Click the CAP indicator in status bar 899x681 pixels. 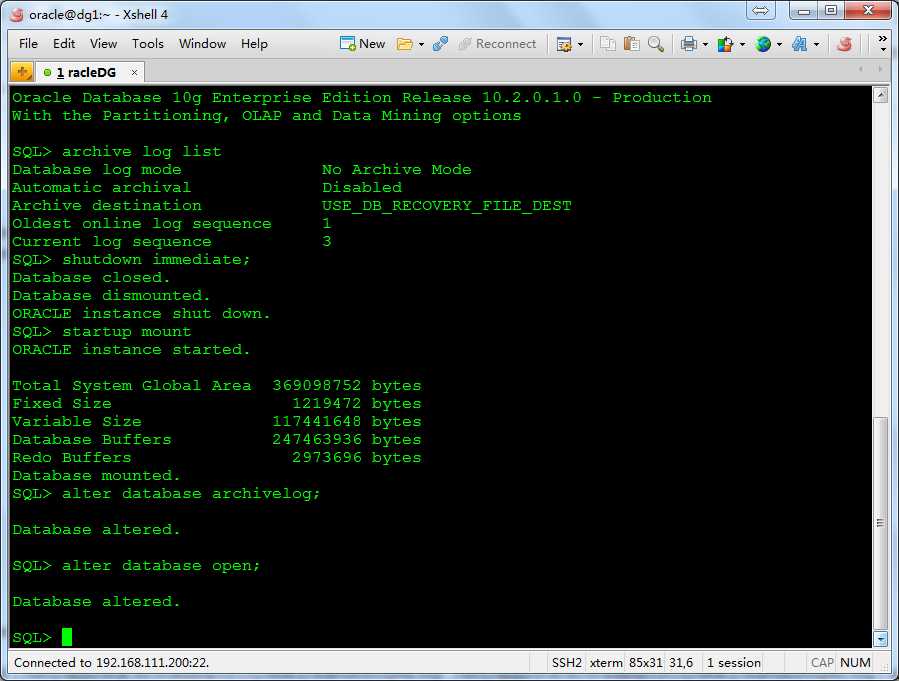click(x=822, y=663)
